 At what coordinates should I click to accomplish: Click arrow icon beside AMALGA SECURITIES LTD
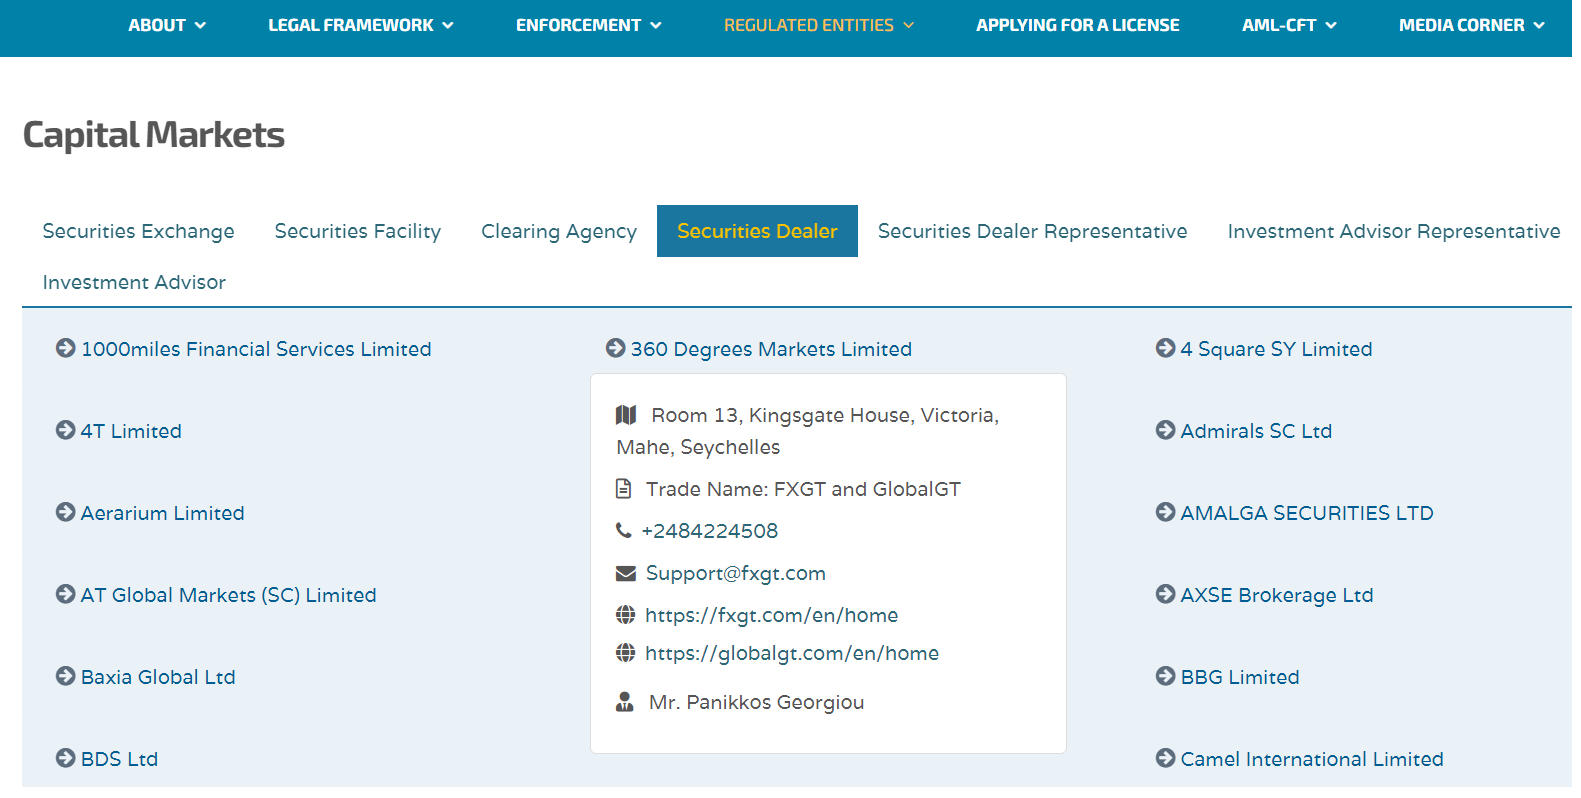pyautogui.click(x=1166, y=512)
